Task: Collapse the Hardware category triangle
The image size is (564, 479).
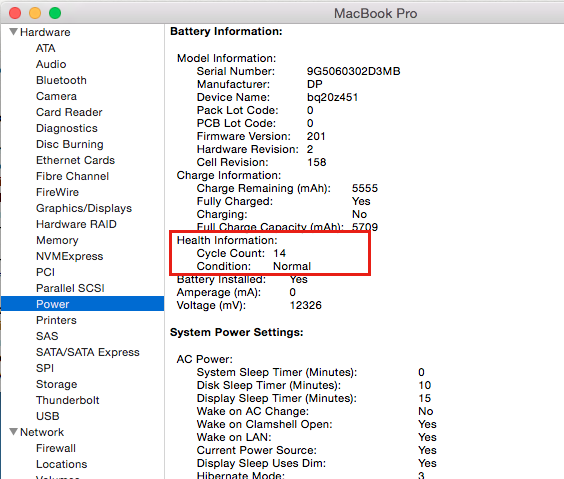Action: (14, 32)
